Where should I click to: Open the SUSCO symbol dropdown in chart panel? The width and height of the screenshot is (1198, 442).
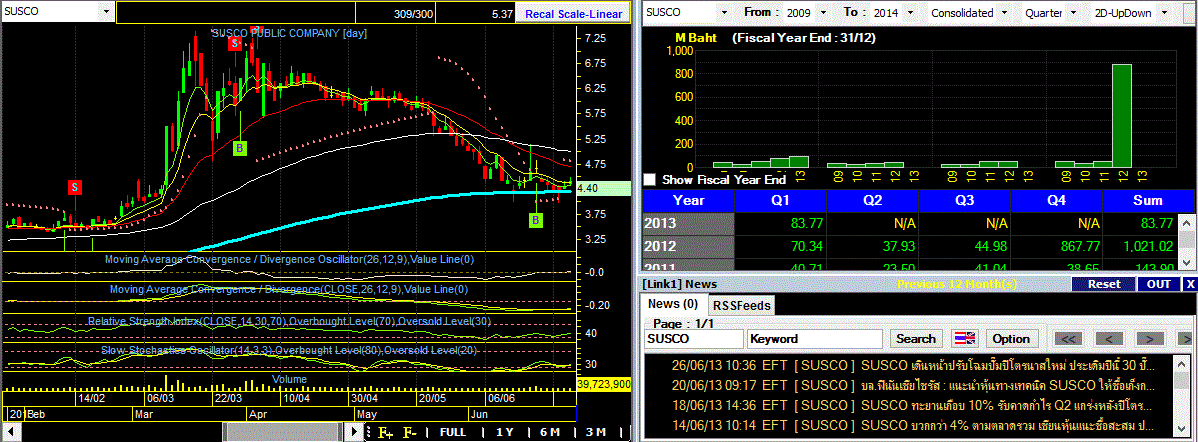click(105, 13)
